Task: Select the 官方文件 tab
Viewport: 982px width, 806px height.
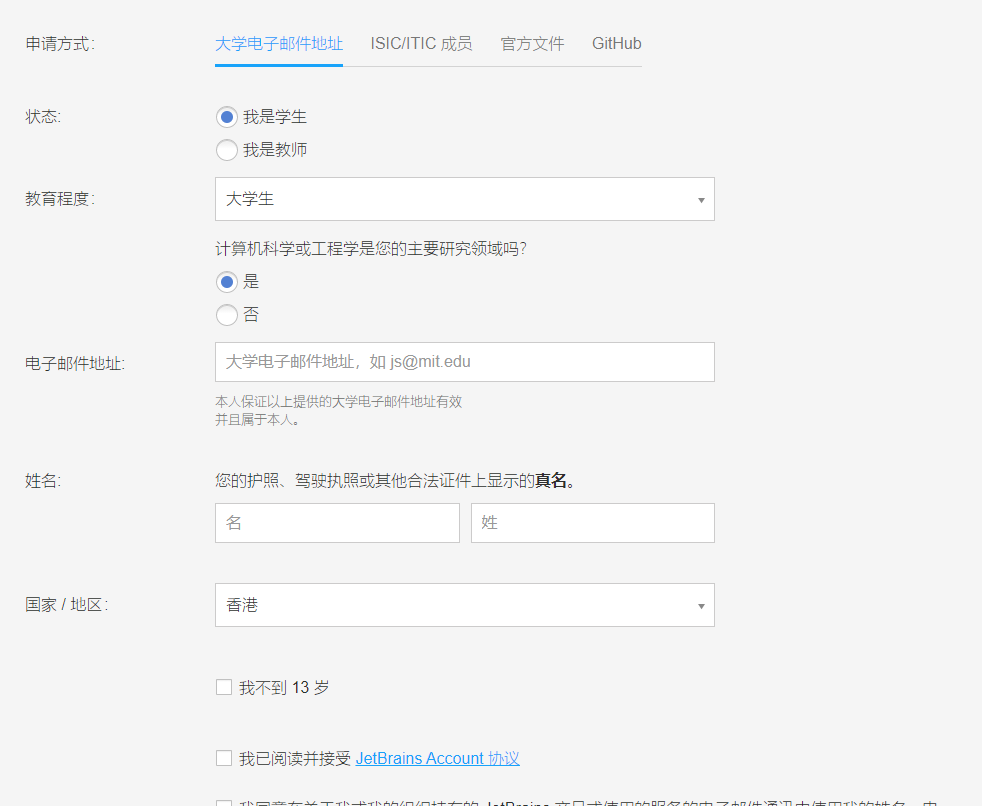Action: 532,44
